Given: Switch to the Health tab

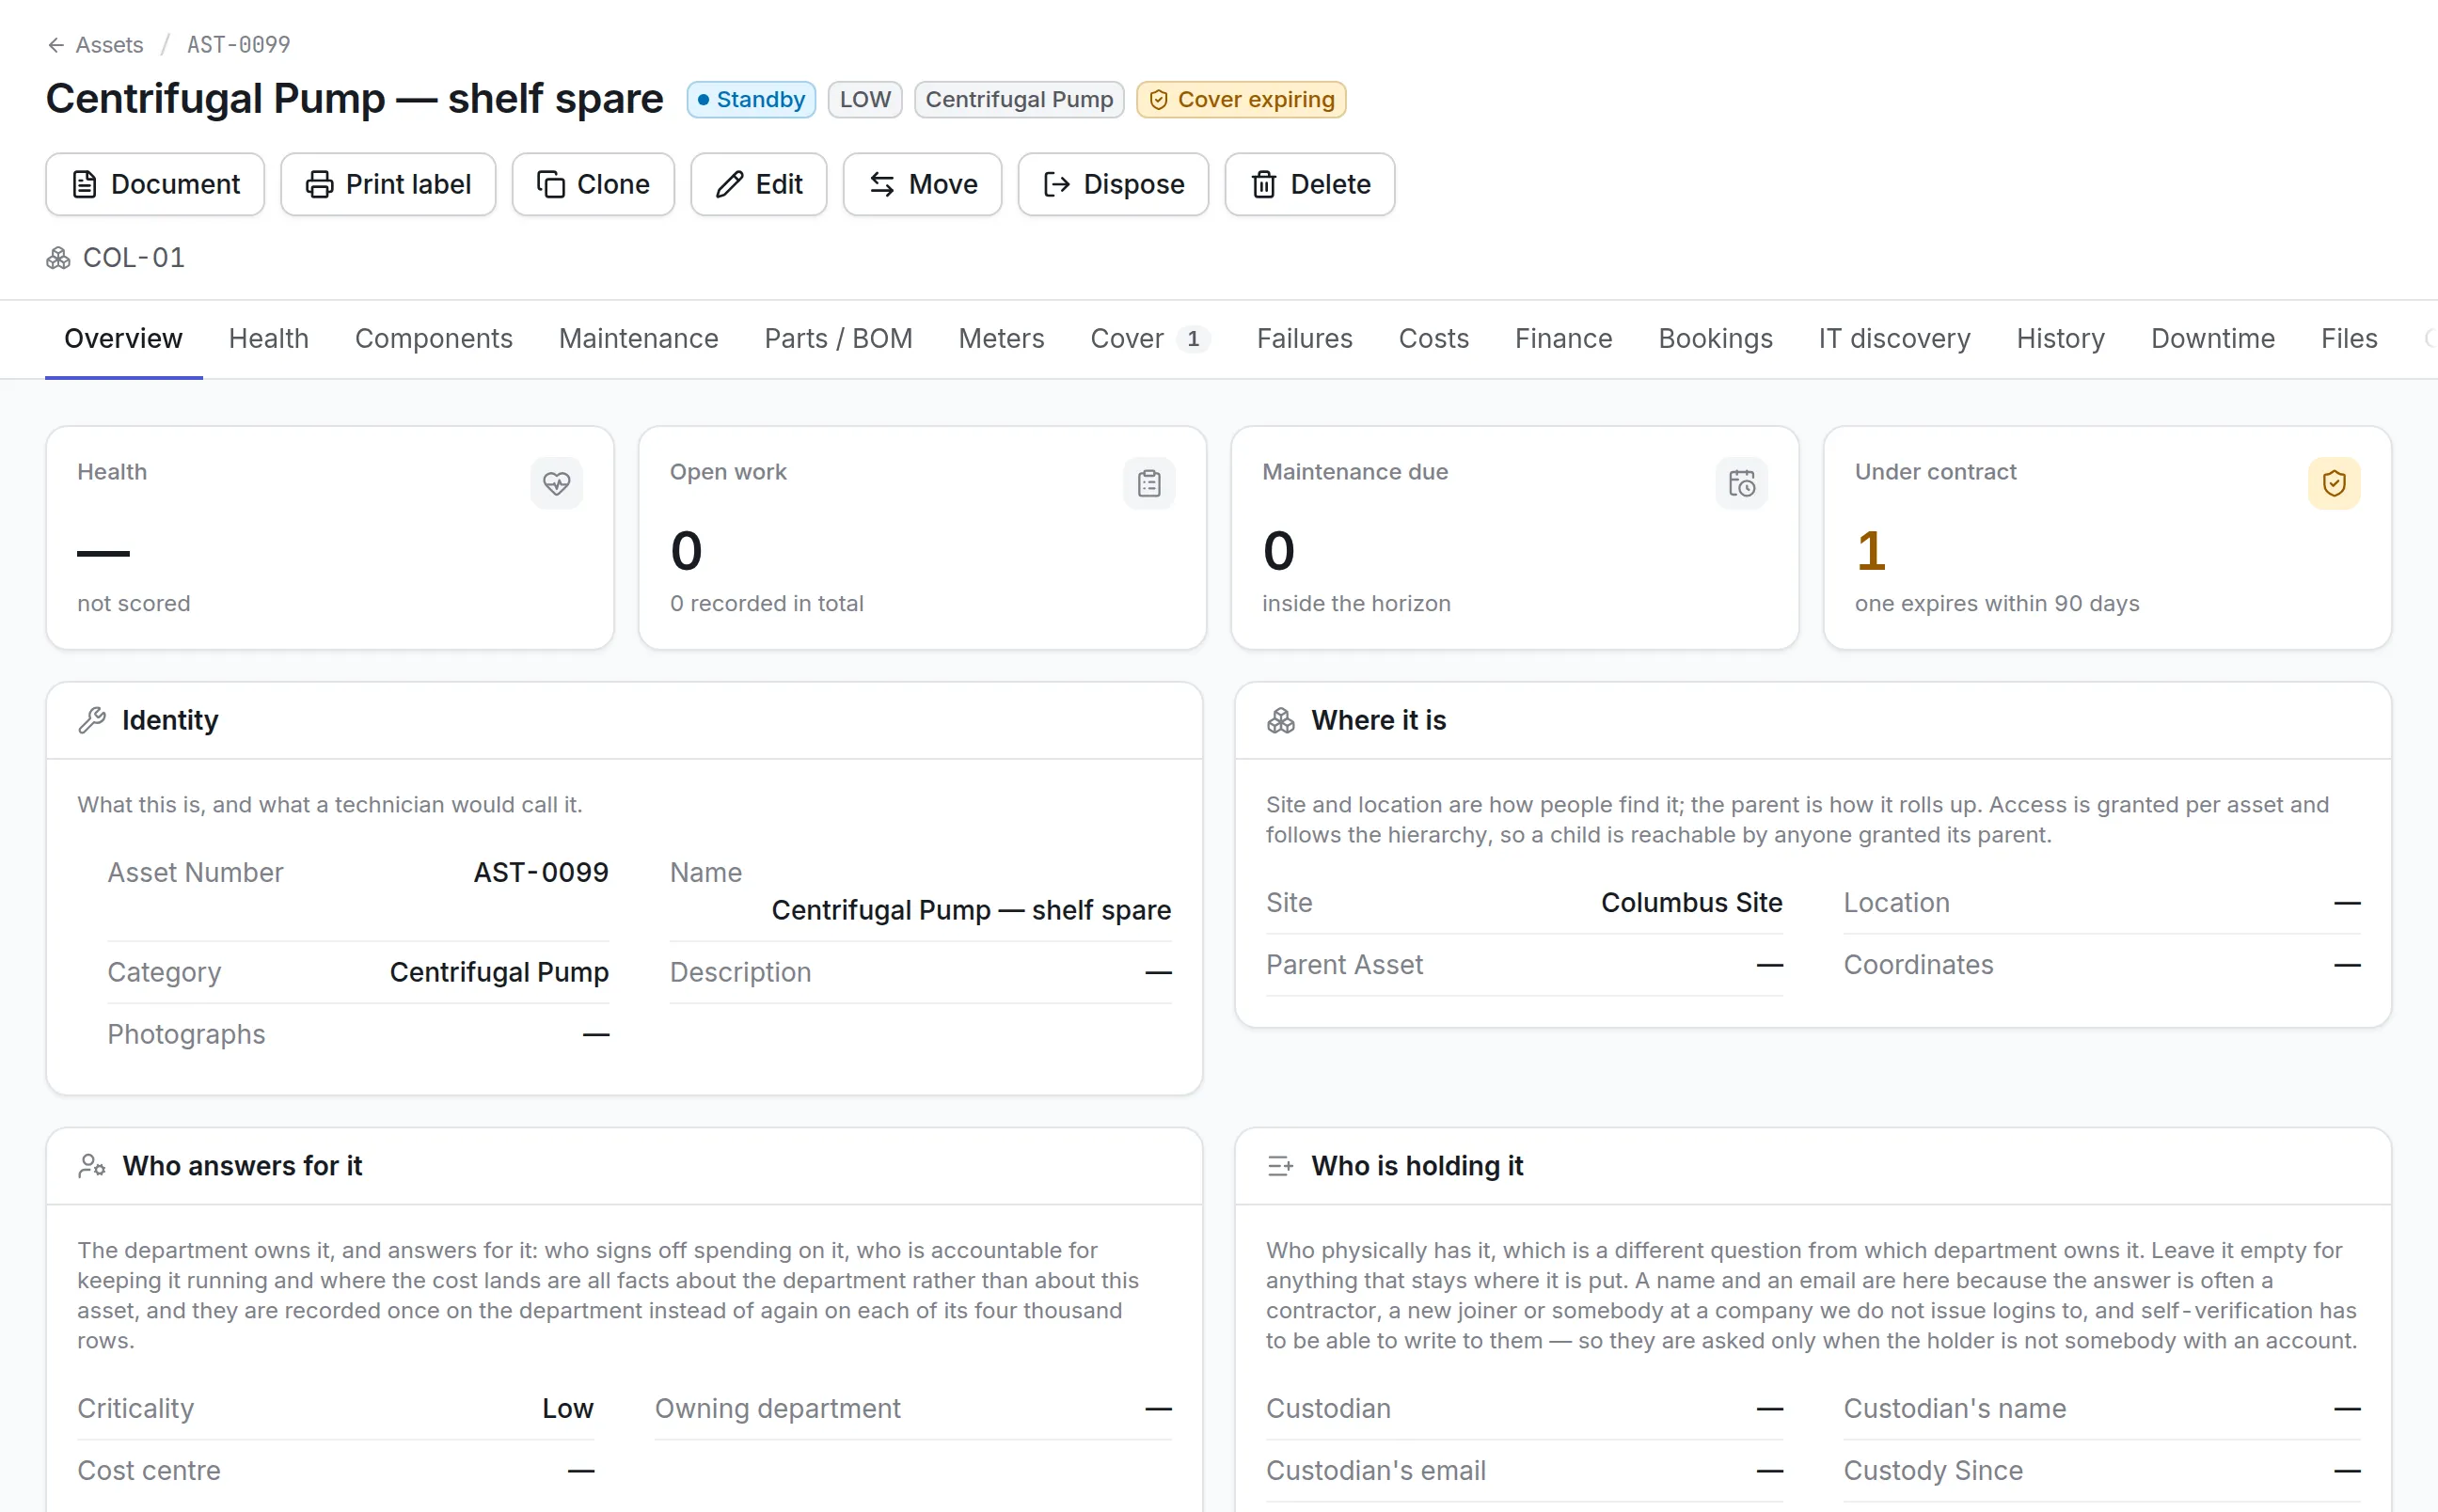Looking at the screenshot, I should pyautogui.click(x=268, y=339).
